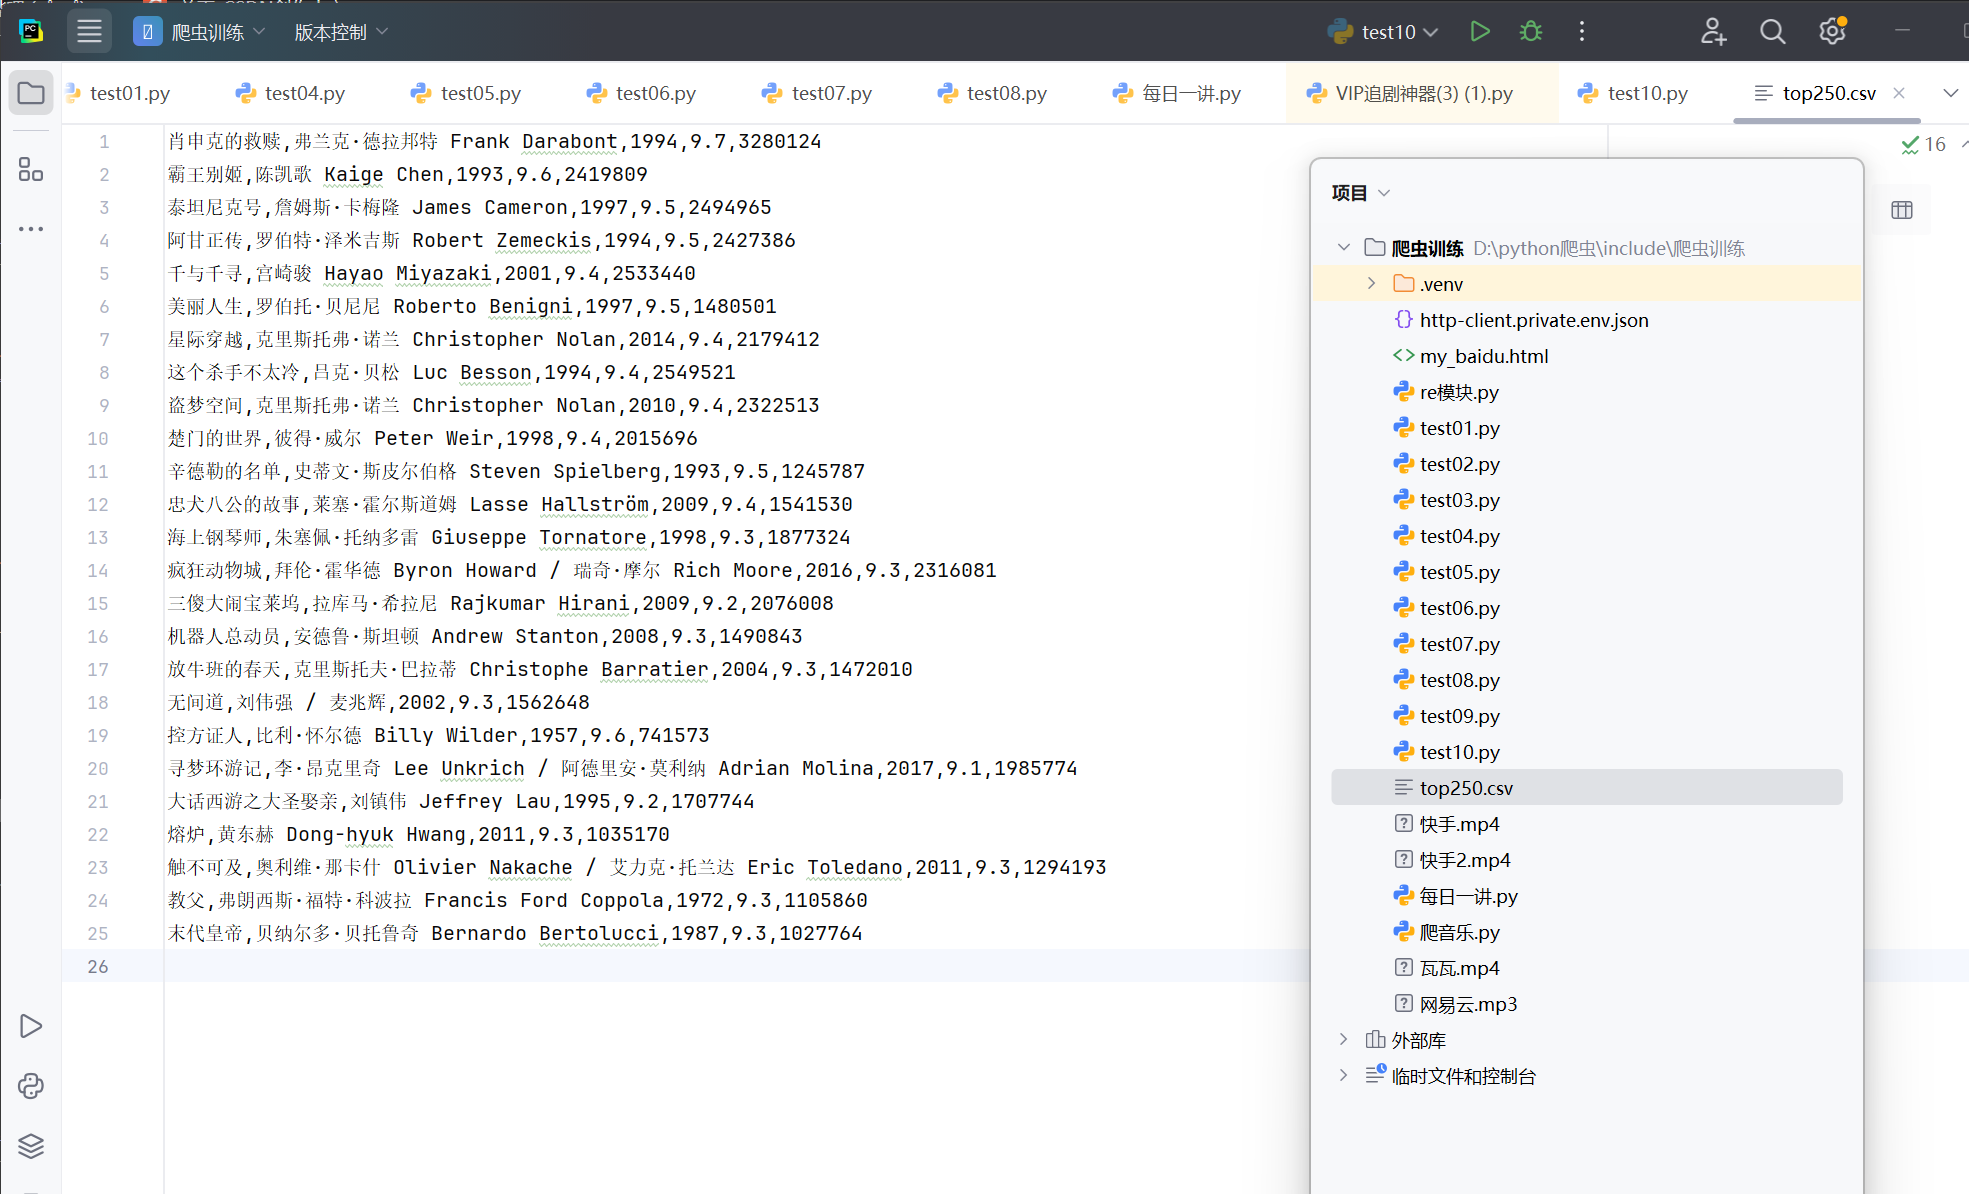The image size is (1969, 1194).
Task: Switch to table view icon
Action: (x=1902, y=210)
